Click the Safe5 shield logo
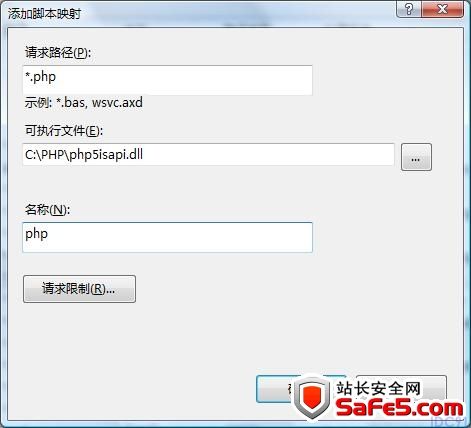Screen dimensions: 471x428 click(312, 398)
